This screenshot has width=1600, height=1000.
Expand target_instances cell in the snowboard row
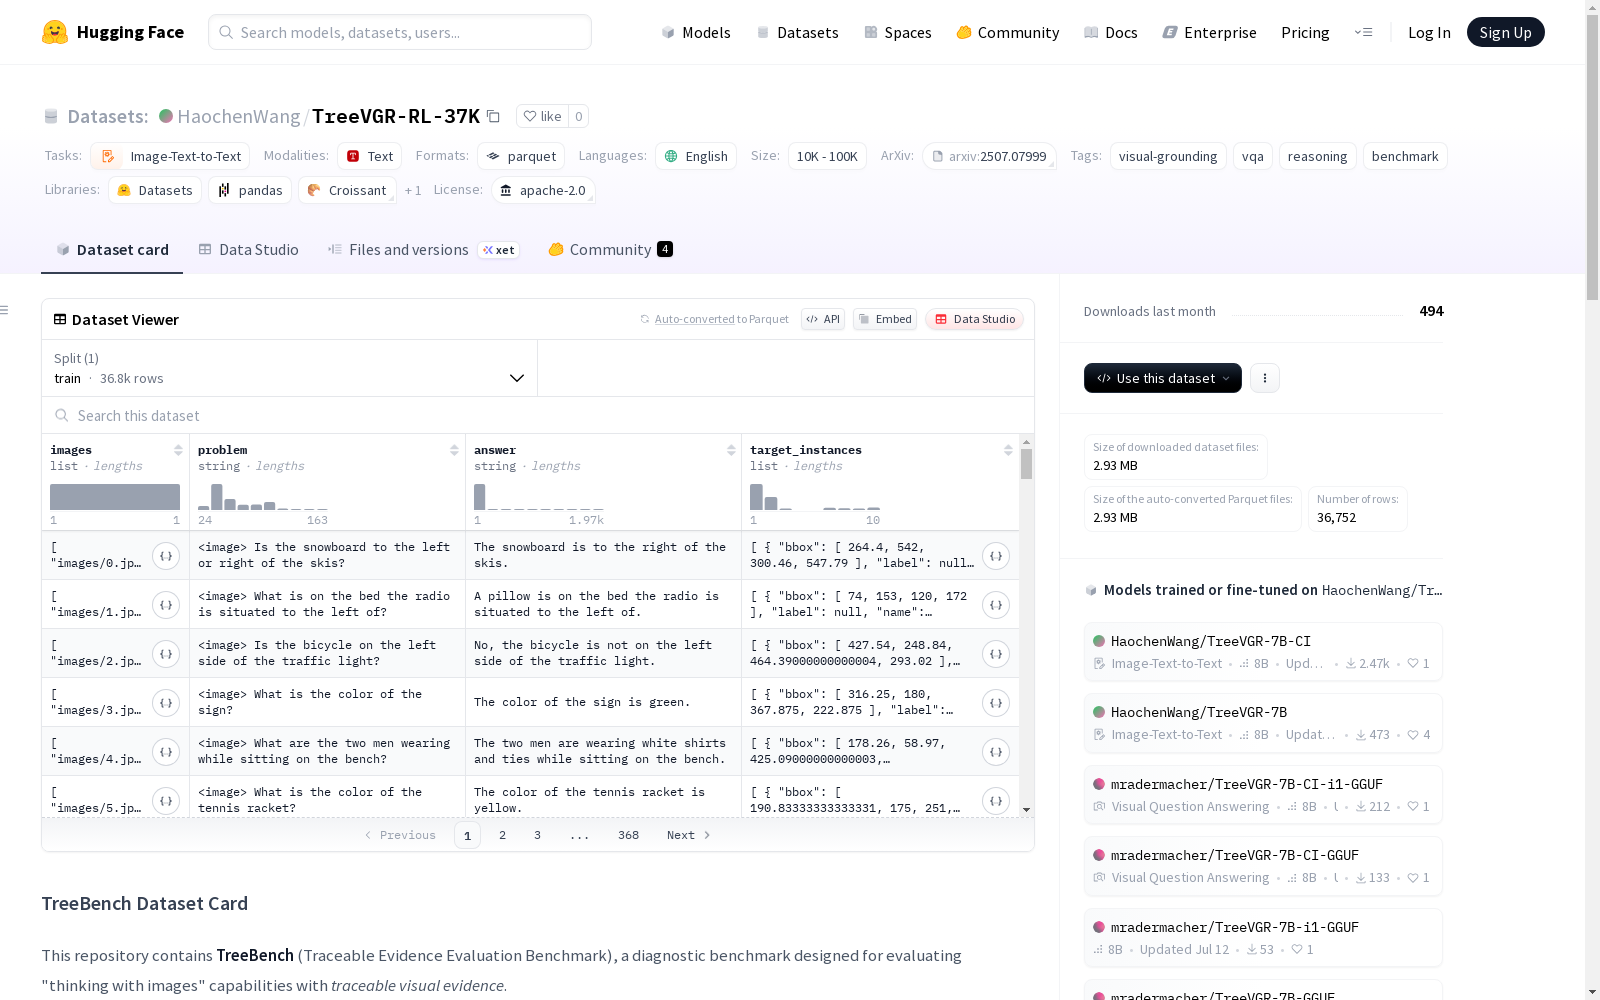click(x=996, y=556)
